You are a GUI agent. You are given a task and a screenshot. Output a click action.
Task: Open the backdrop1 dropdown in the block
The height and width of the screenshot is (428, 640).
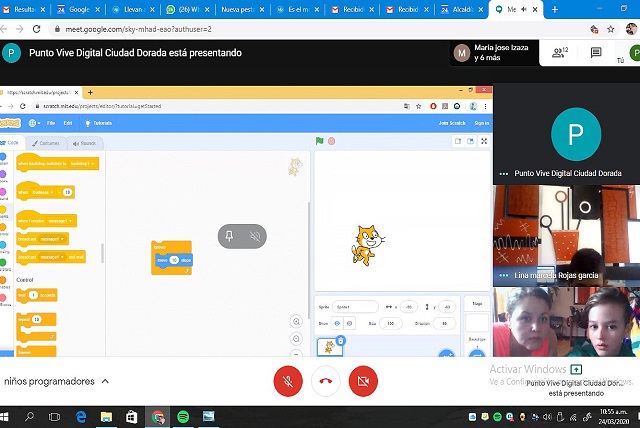[83, 164]
